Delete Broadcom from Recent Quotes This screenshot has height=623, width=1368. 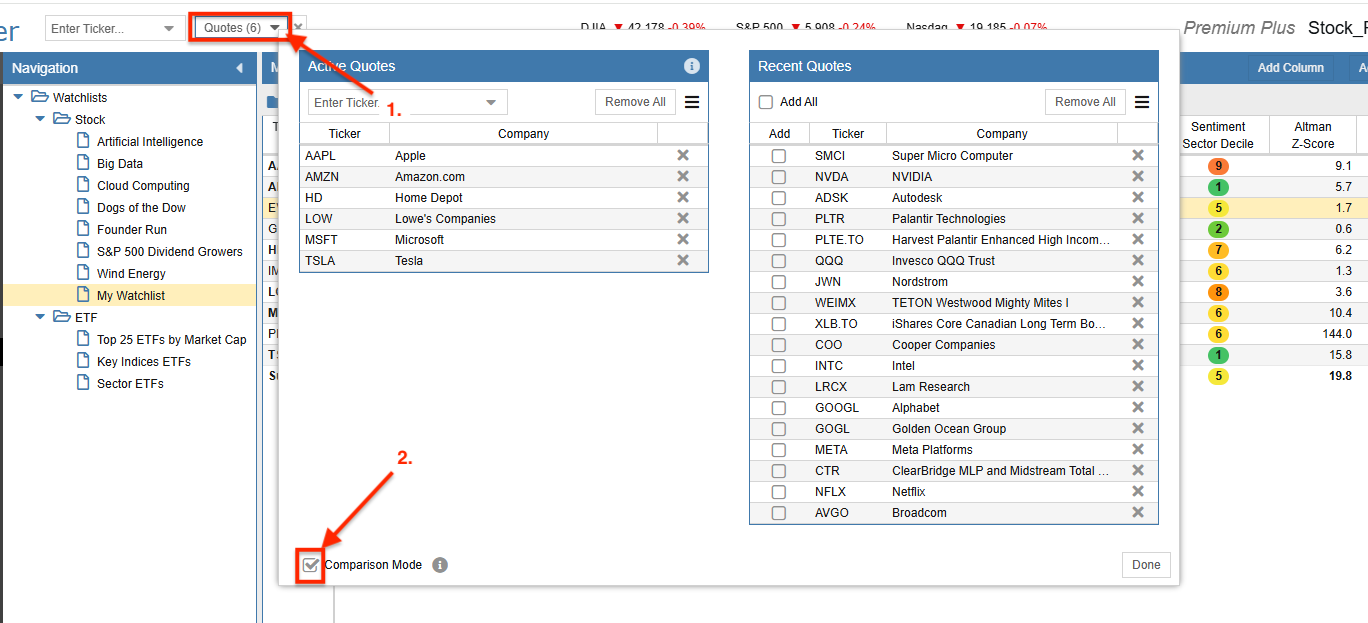point(1138,512)
